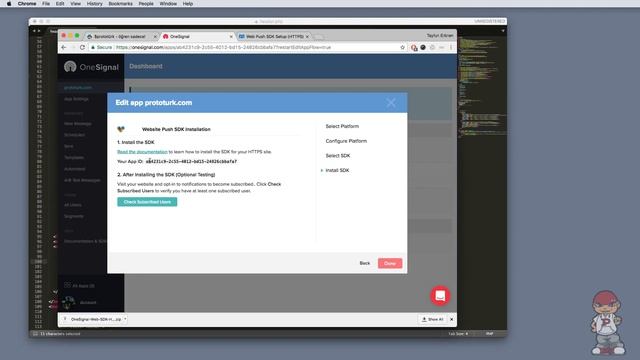Click Check Subscribed Users button
Screen dimensions: 640x360
pos(147,202)
